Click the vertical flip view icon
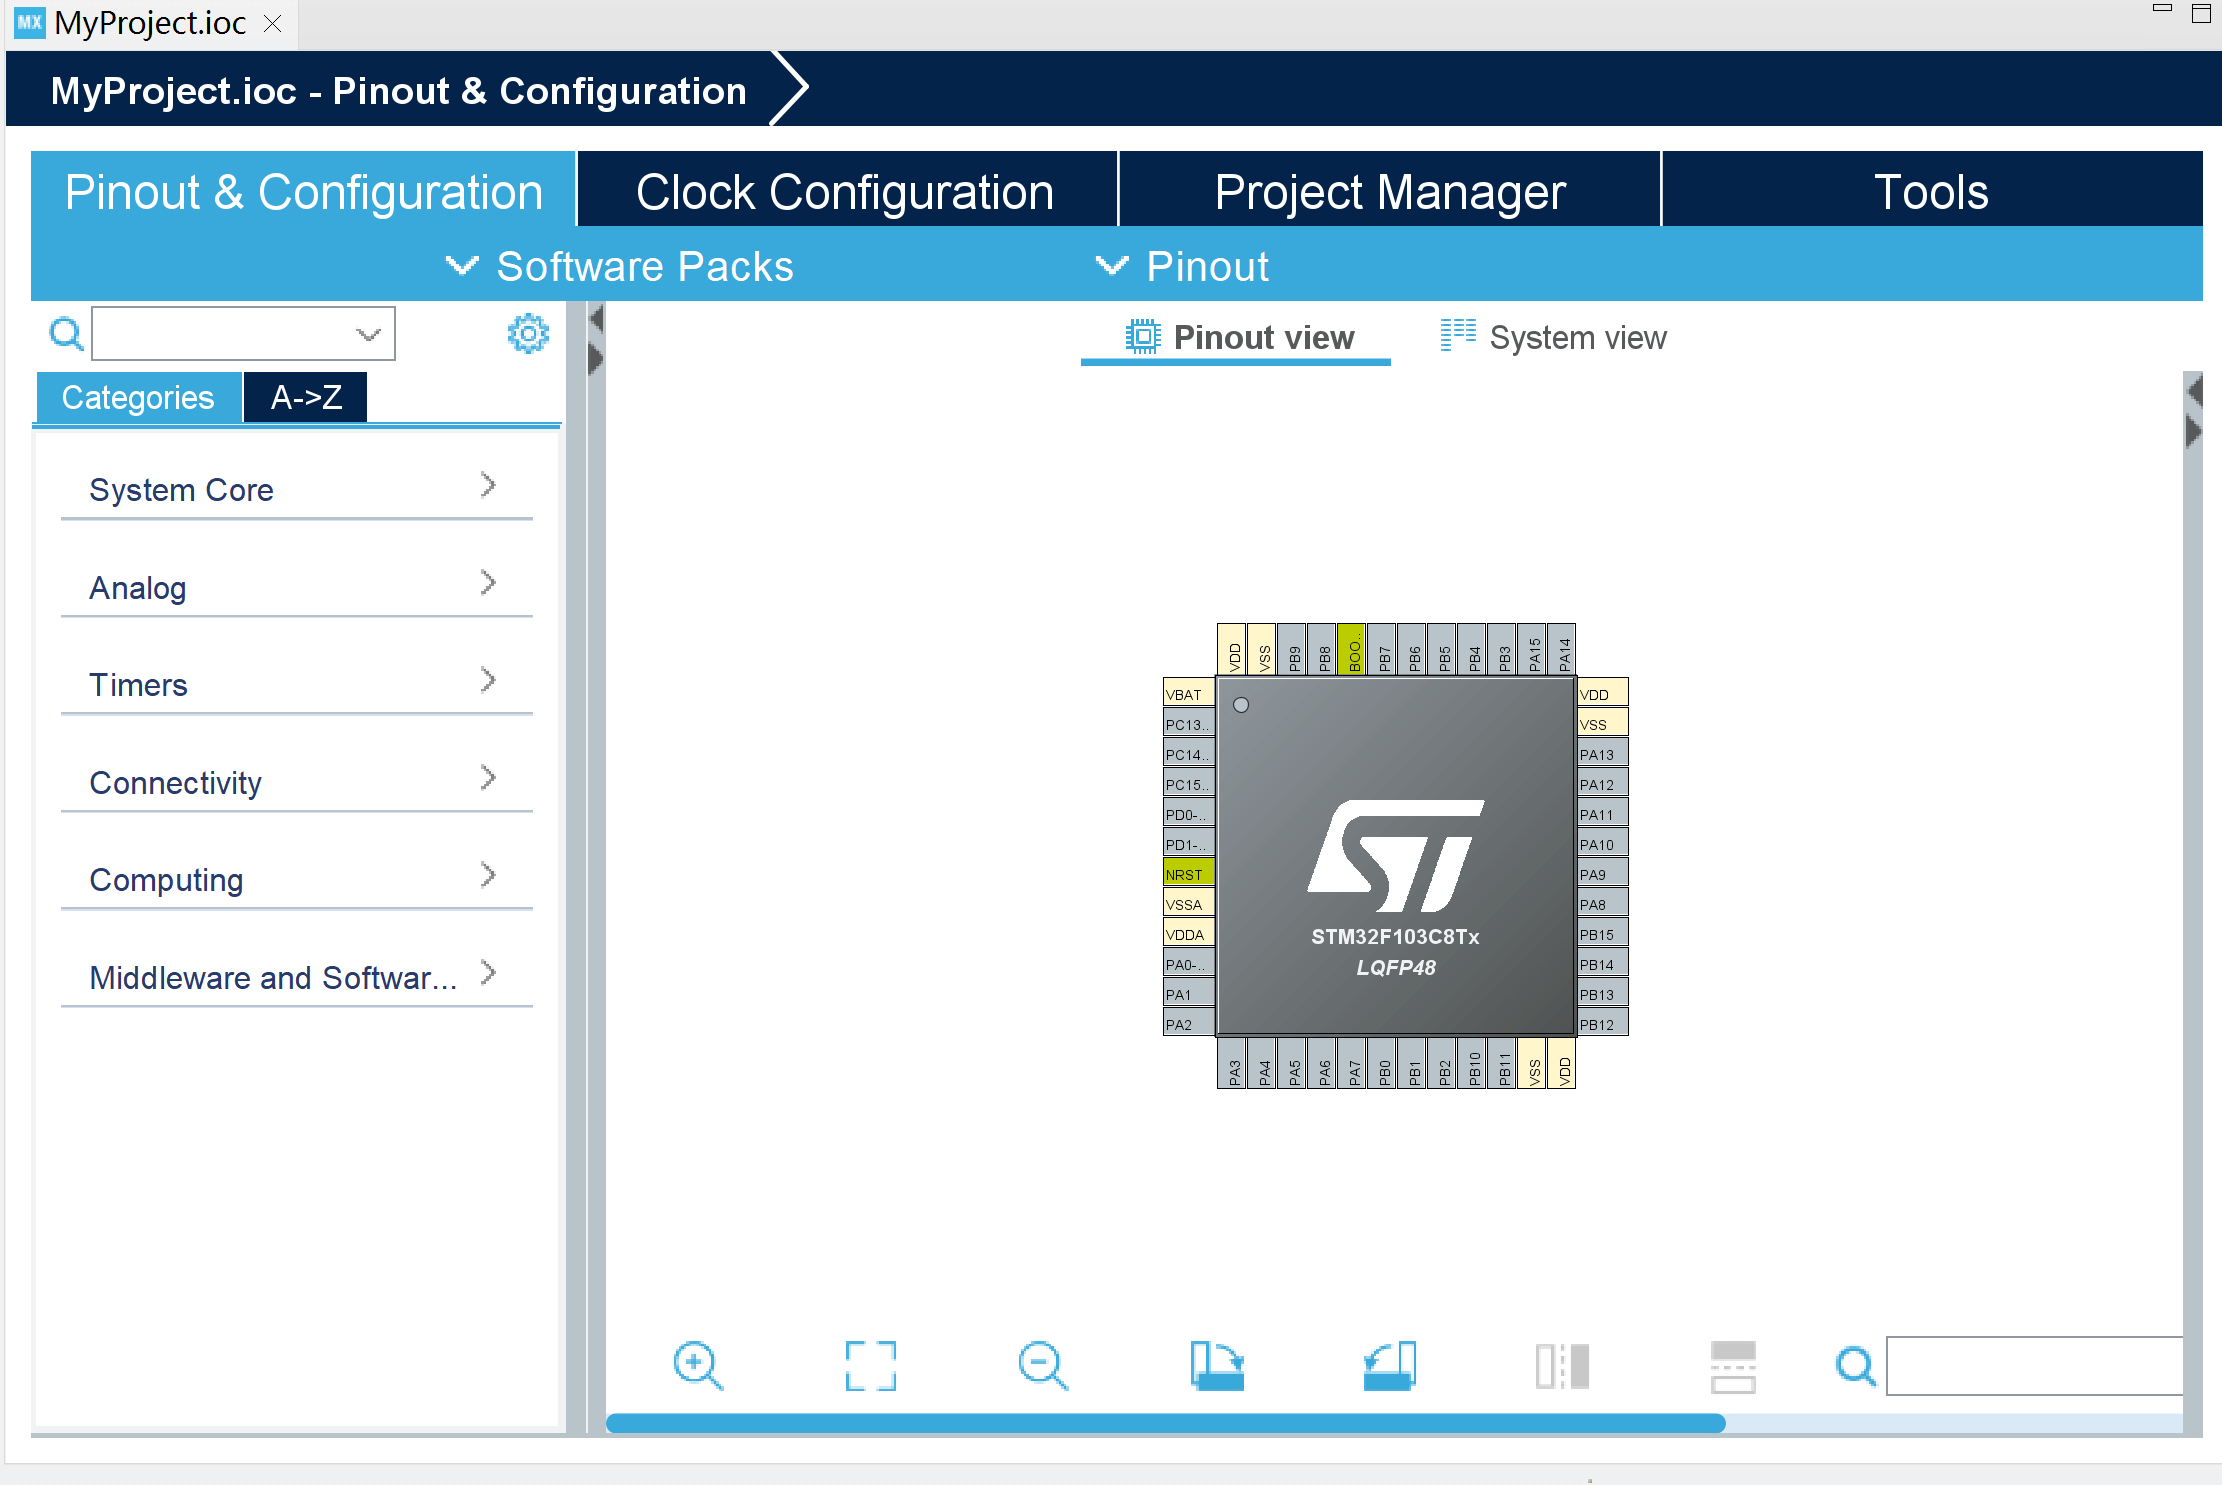Screen dimensions: 2222x1485 coord(1562,1365)
